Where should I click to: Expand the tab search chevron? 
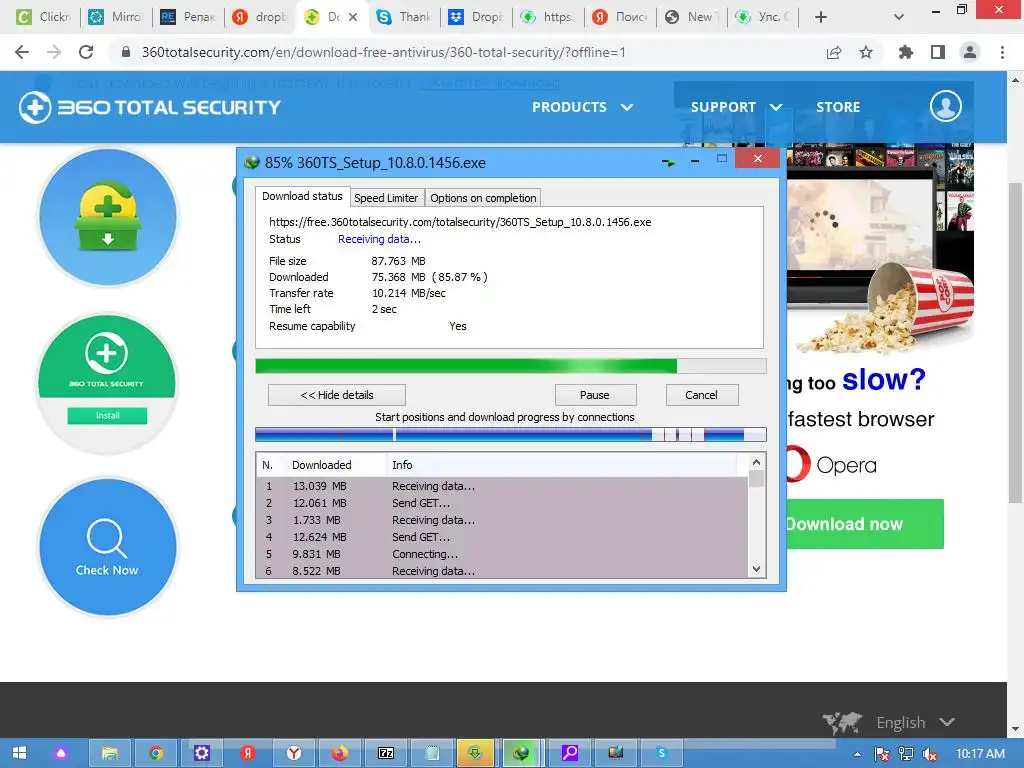[x=899, y=17]
